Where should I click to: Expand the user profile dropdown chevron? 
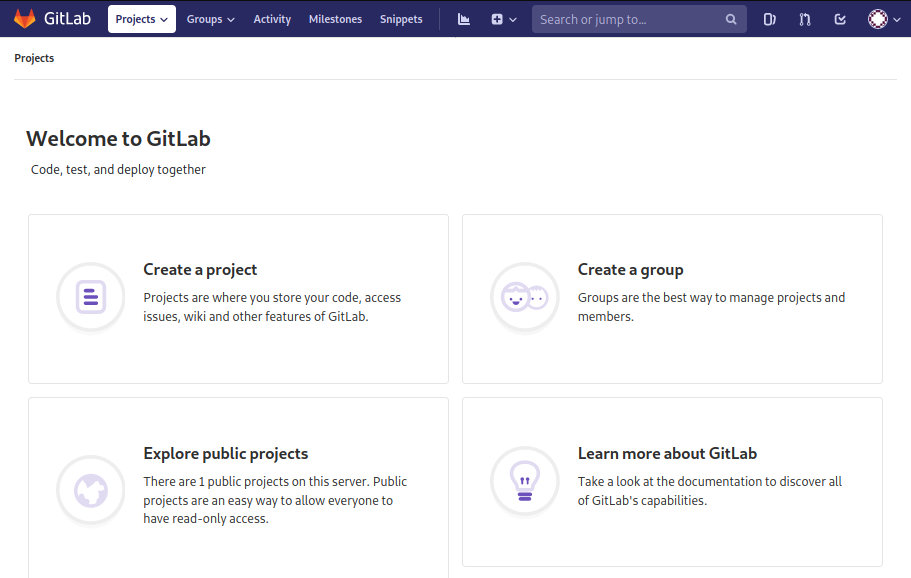pos(896,20)
